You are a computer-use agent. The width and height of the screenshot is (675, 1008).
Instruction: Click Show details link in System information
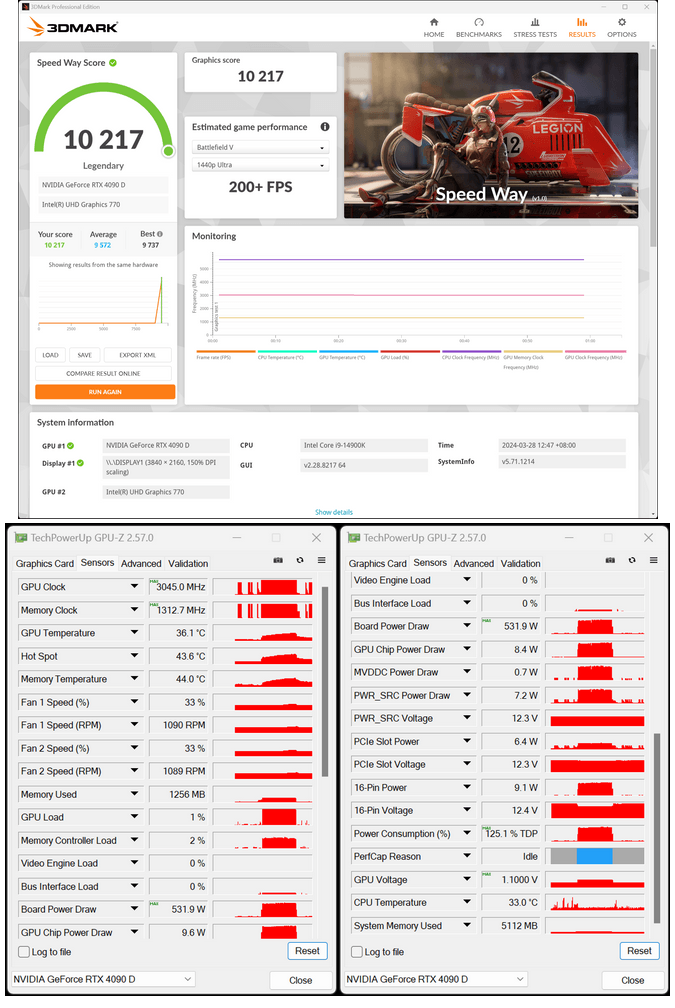[x=334, y=512]
